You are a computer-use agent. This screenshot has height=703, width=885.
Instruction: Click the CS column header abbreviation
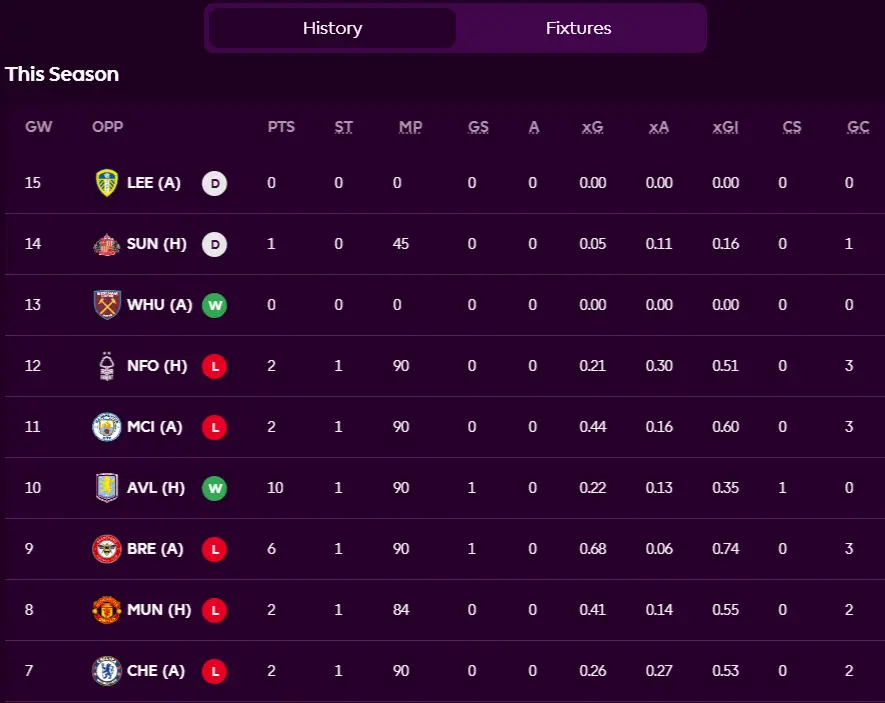tap(791, 127)
